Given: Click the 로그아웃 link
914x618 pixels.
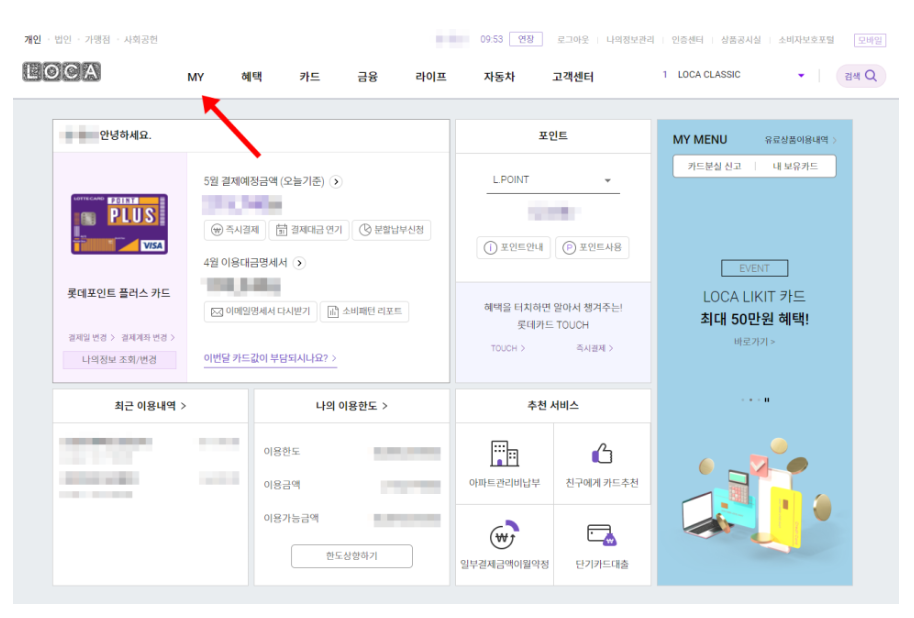Looking at the screenshot, I should pyautogui.click(x=573, y=40).
